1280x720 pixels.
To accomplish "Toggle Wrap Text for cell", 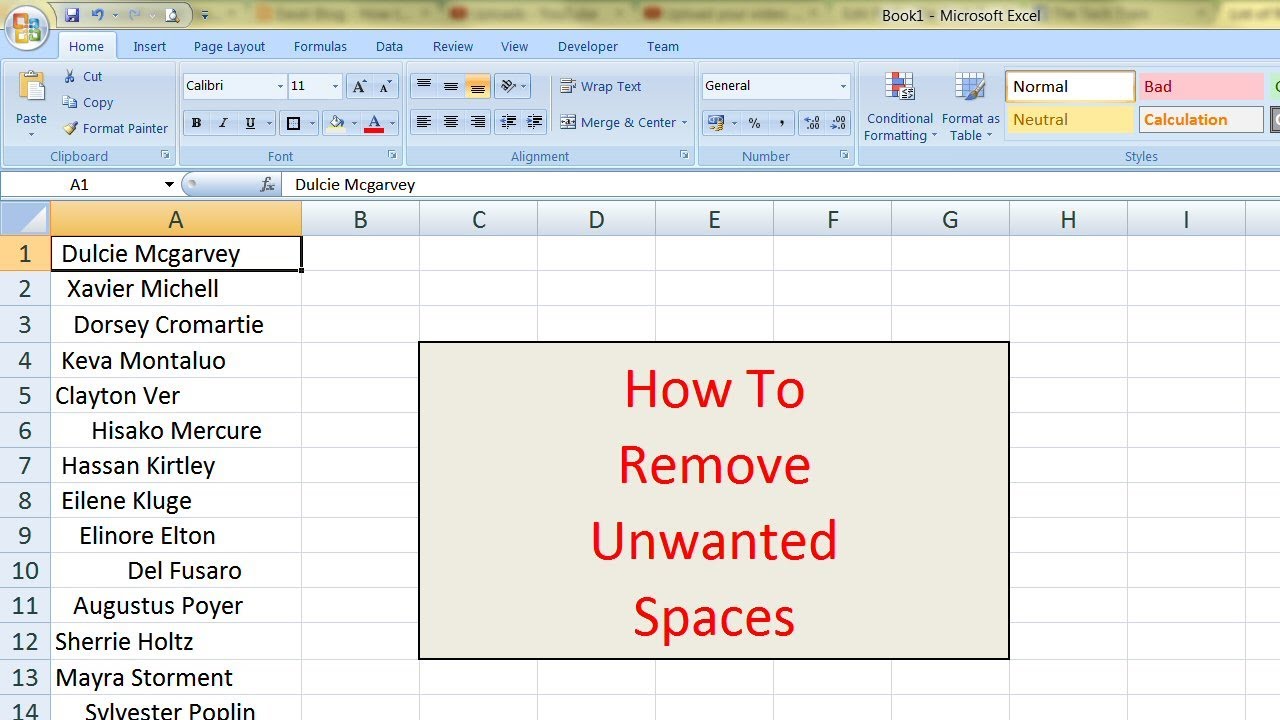I will coord(600,86).
